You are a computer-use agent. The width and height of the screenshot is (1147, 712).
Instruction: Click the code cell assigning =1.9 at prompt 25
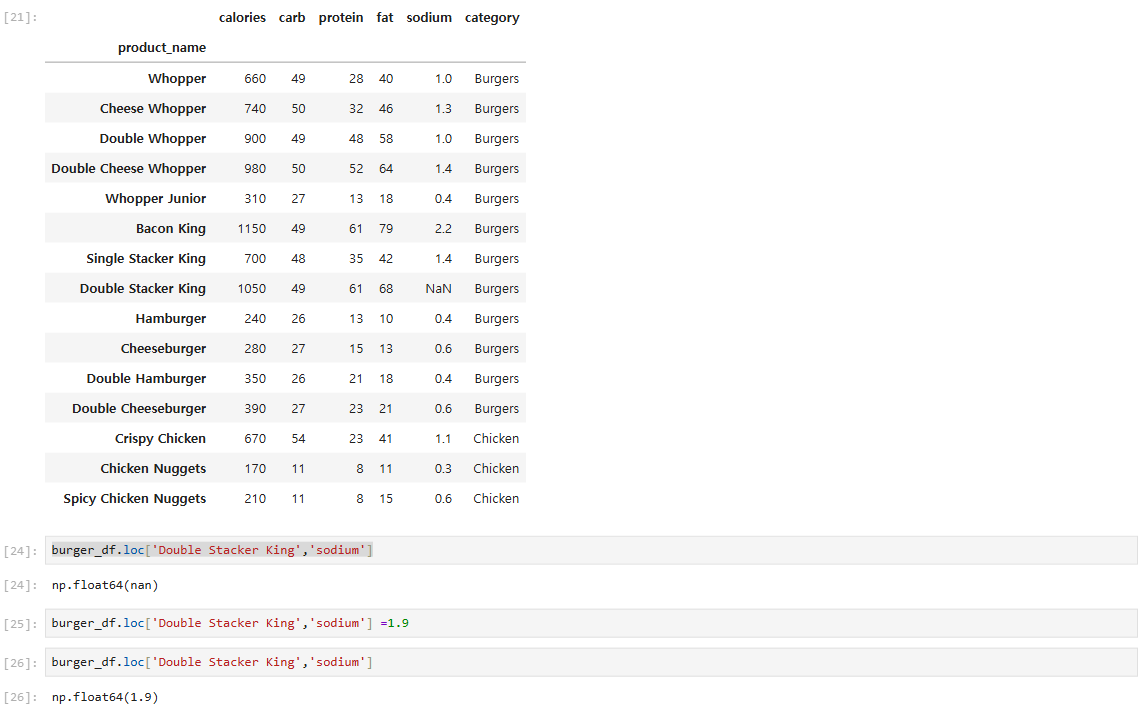pos(591,623)
